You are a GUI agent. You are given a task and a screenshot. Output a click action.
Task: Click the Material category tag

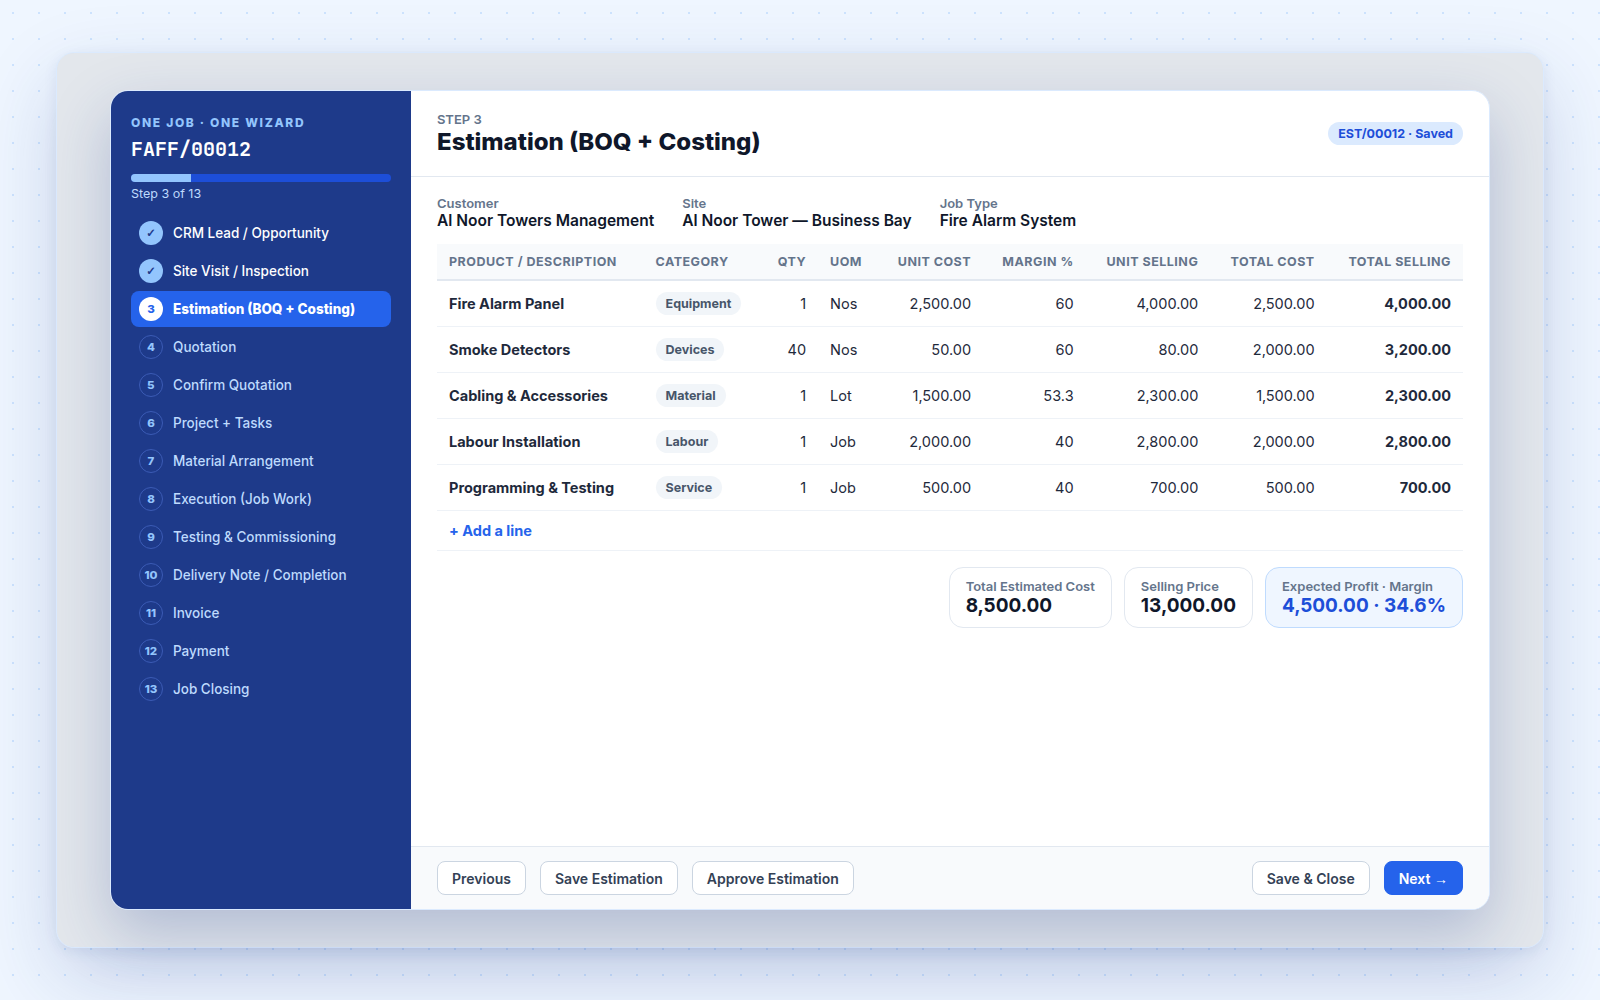690,396
